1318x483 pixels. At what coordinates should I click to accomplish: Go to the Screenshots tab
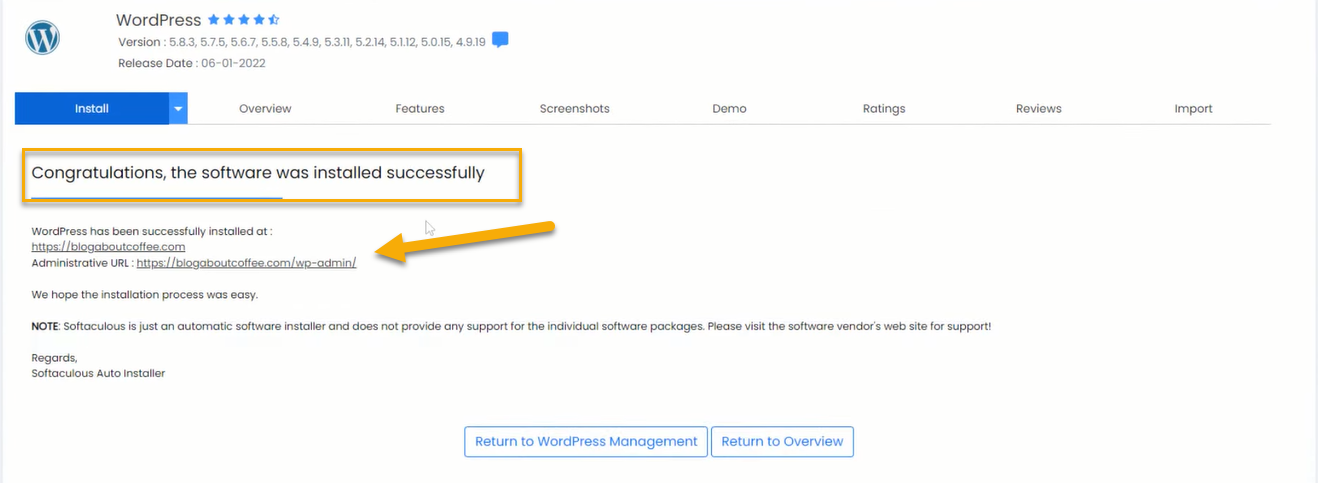click(574, 108)
